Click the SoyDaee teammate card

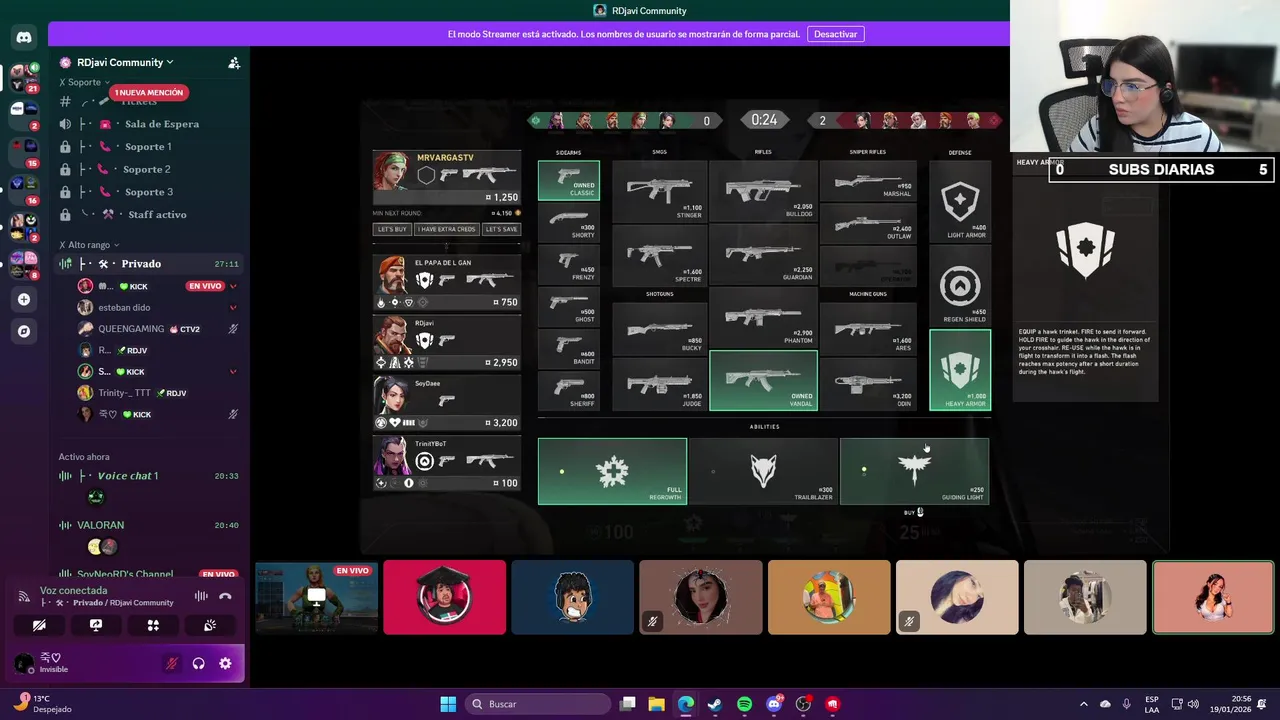coord(447,403)
